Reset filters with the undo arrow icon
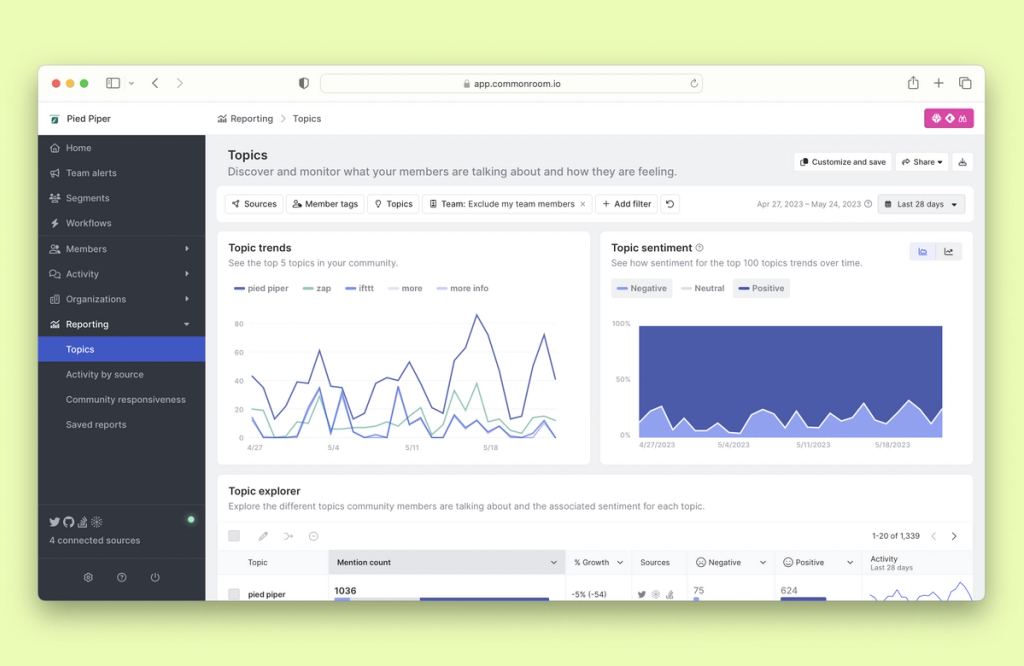 pyautogui.click(x=670, y=204)
